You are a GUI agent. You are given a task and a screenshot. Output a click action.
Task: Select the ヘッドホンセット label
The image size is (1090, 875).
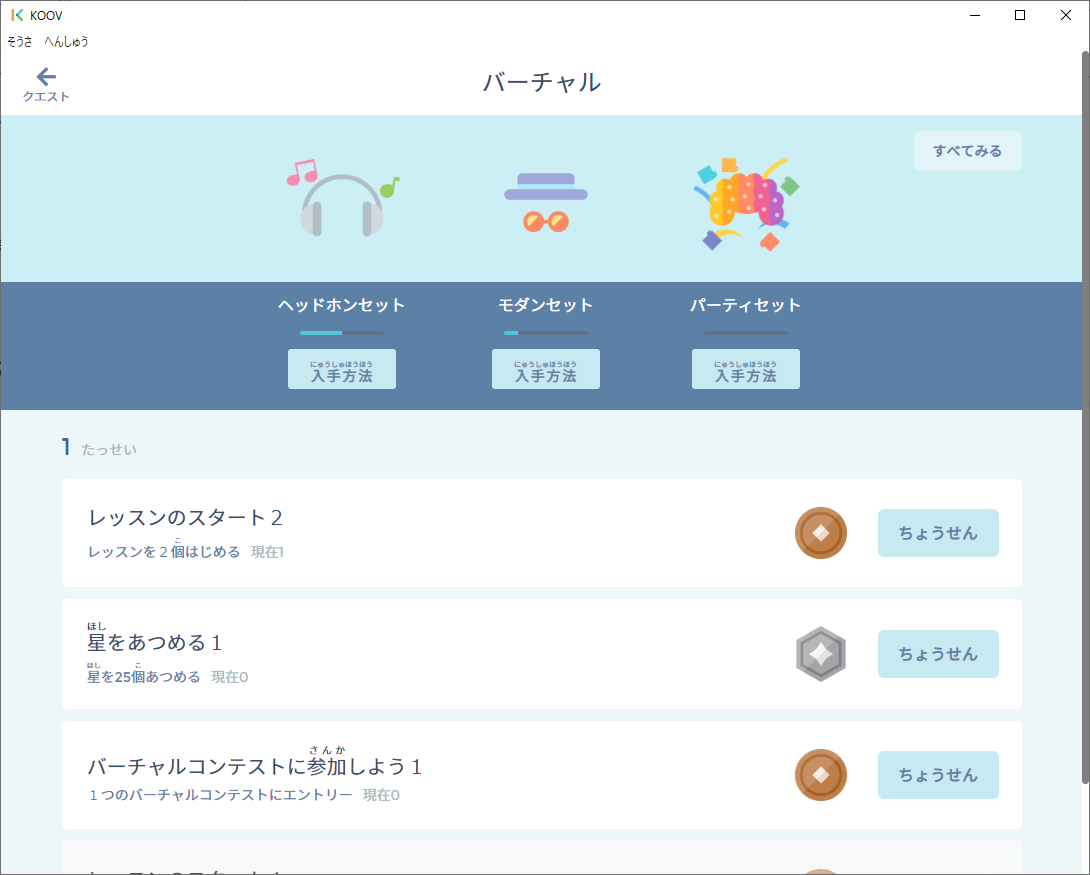pyautogui.click(x=341, y=305)
